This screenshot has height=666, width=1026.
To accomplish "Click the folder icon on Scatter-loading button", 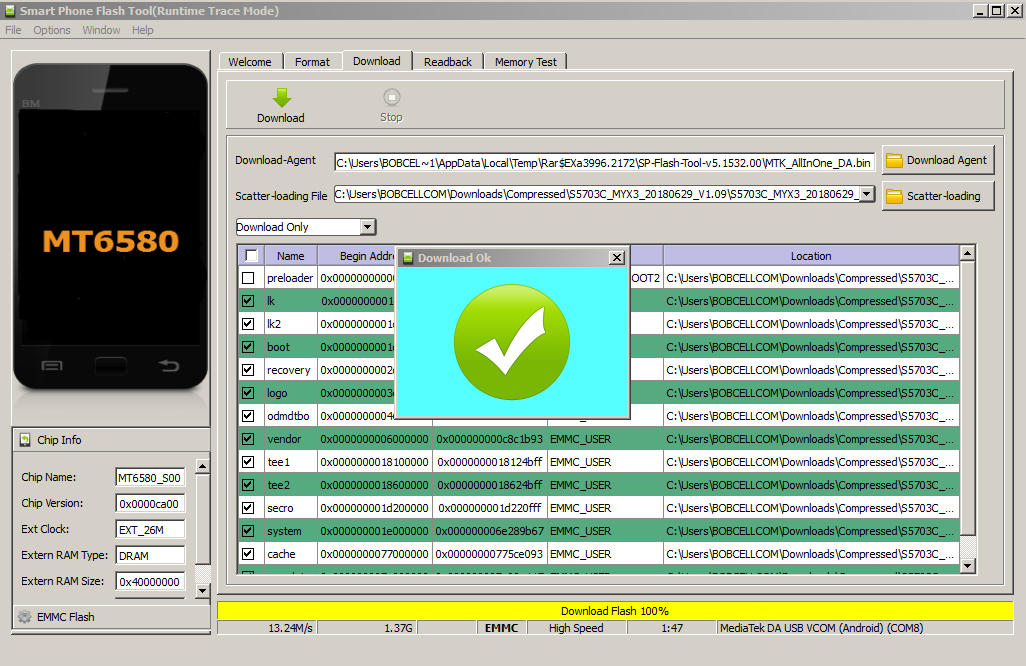I will tap(894, 196).
